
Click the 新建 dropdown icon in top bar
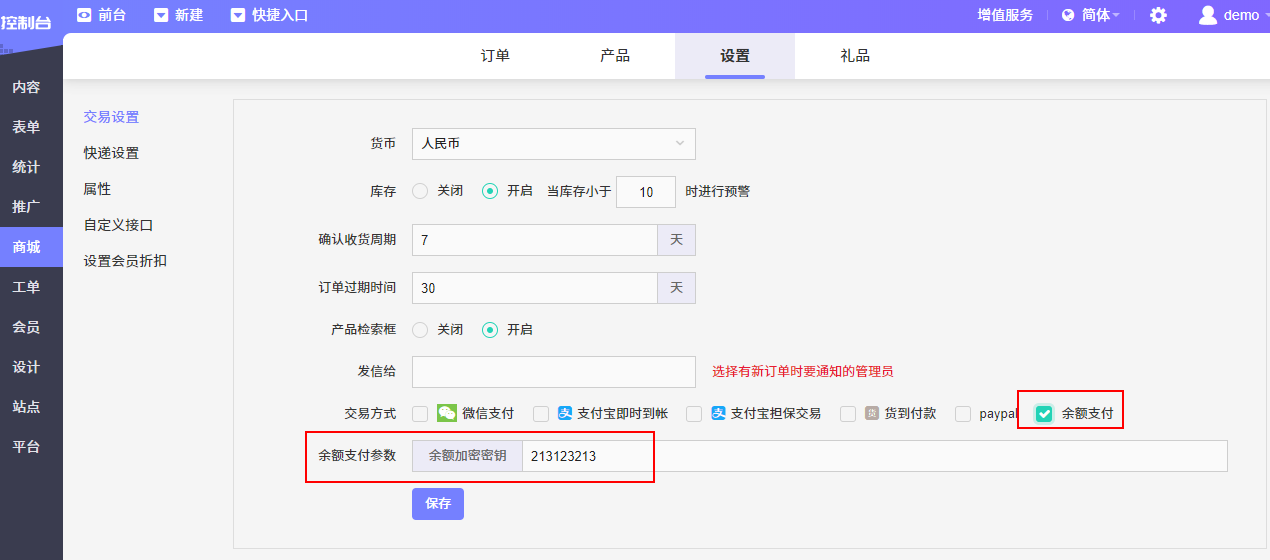[161, 15]
